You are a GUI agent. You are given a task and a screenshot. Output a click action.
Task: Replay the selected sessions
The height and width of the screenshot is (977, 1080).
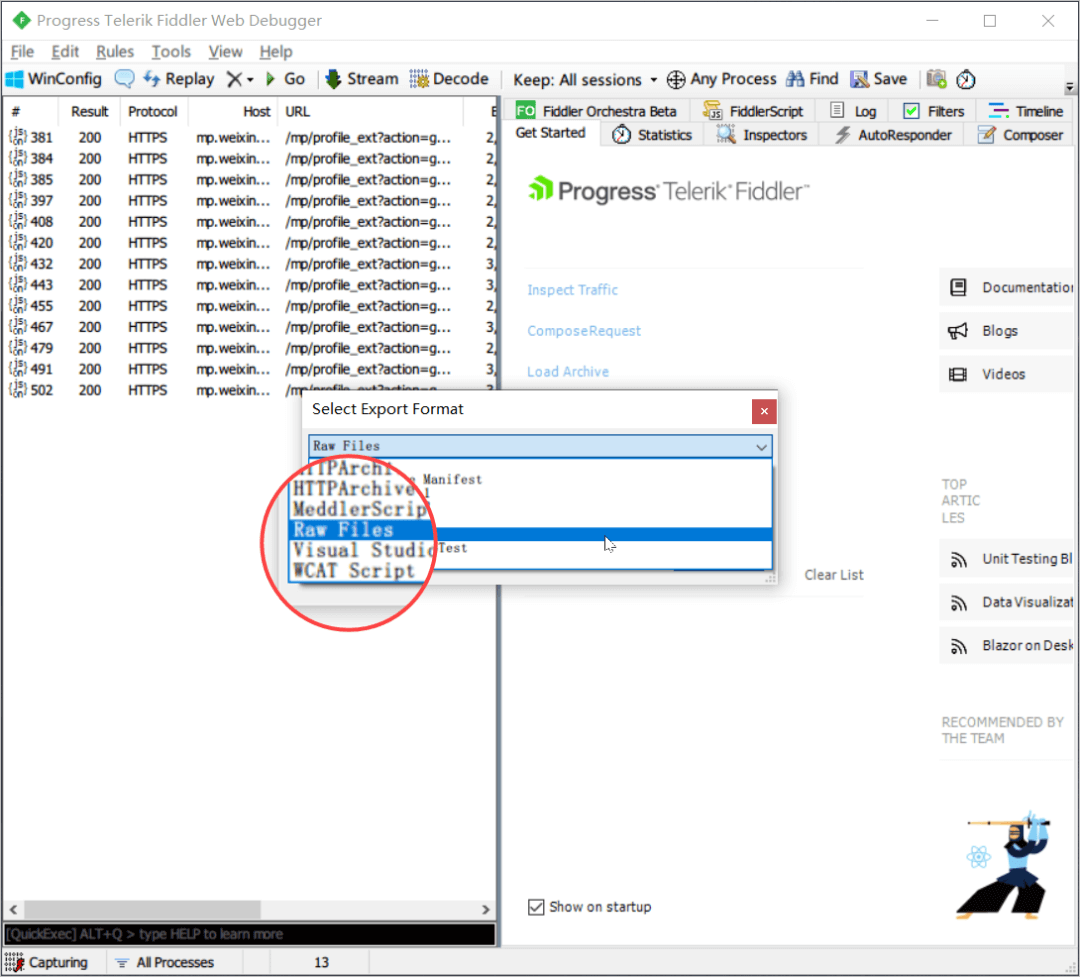tap(179, 79)
